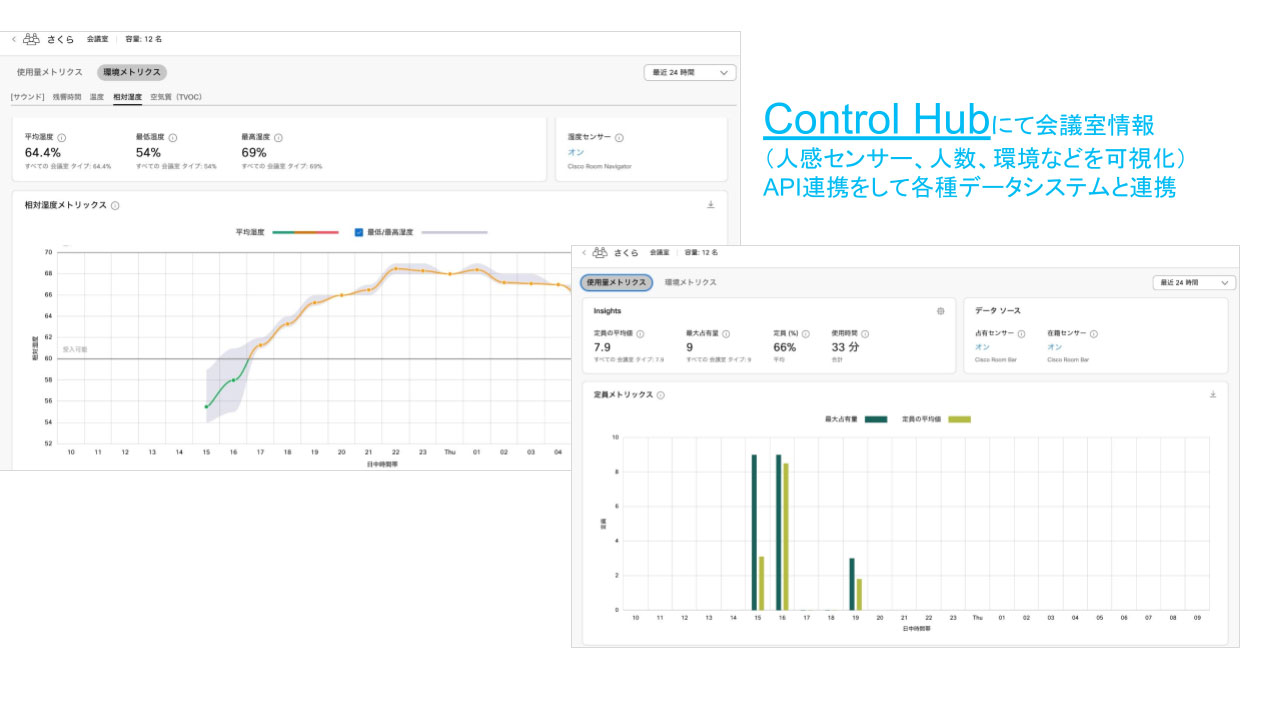The height and width of the screenshot is (720, 1280).
Task: Open info icon next to 湿度センサー
Action: pos(619,138)
